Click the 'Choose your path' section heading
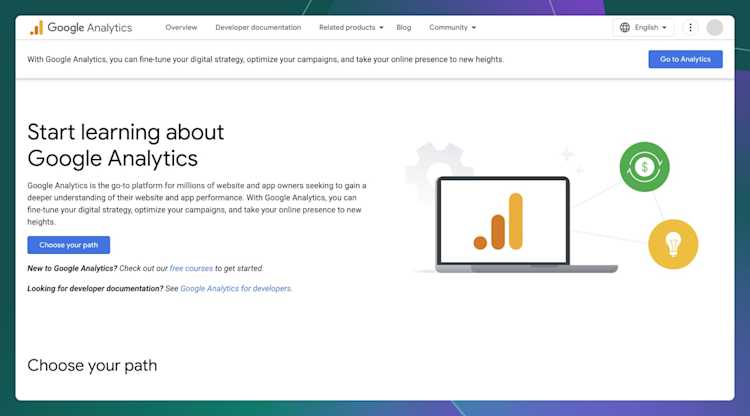This screenshot has height=416, width=750. pos(92,365)
